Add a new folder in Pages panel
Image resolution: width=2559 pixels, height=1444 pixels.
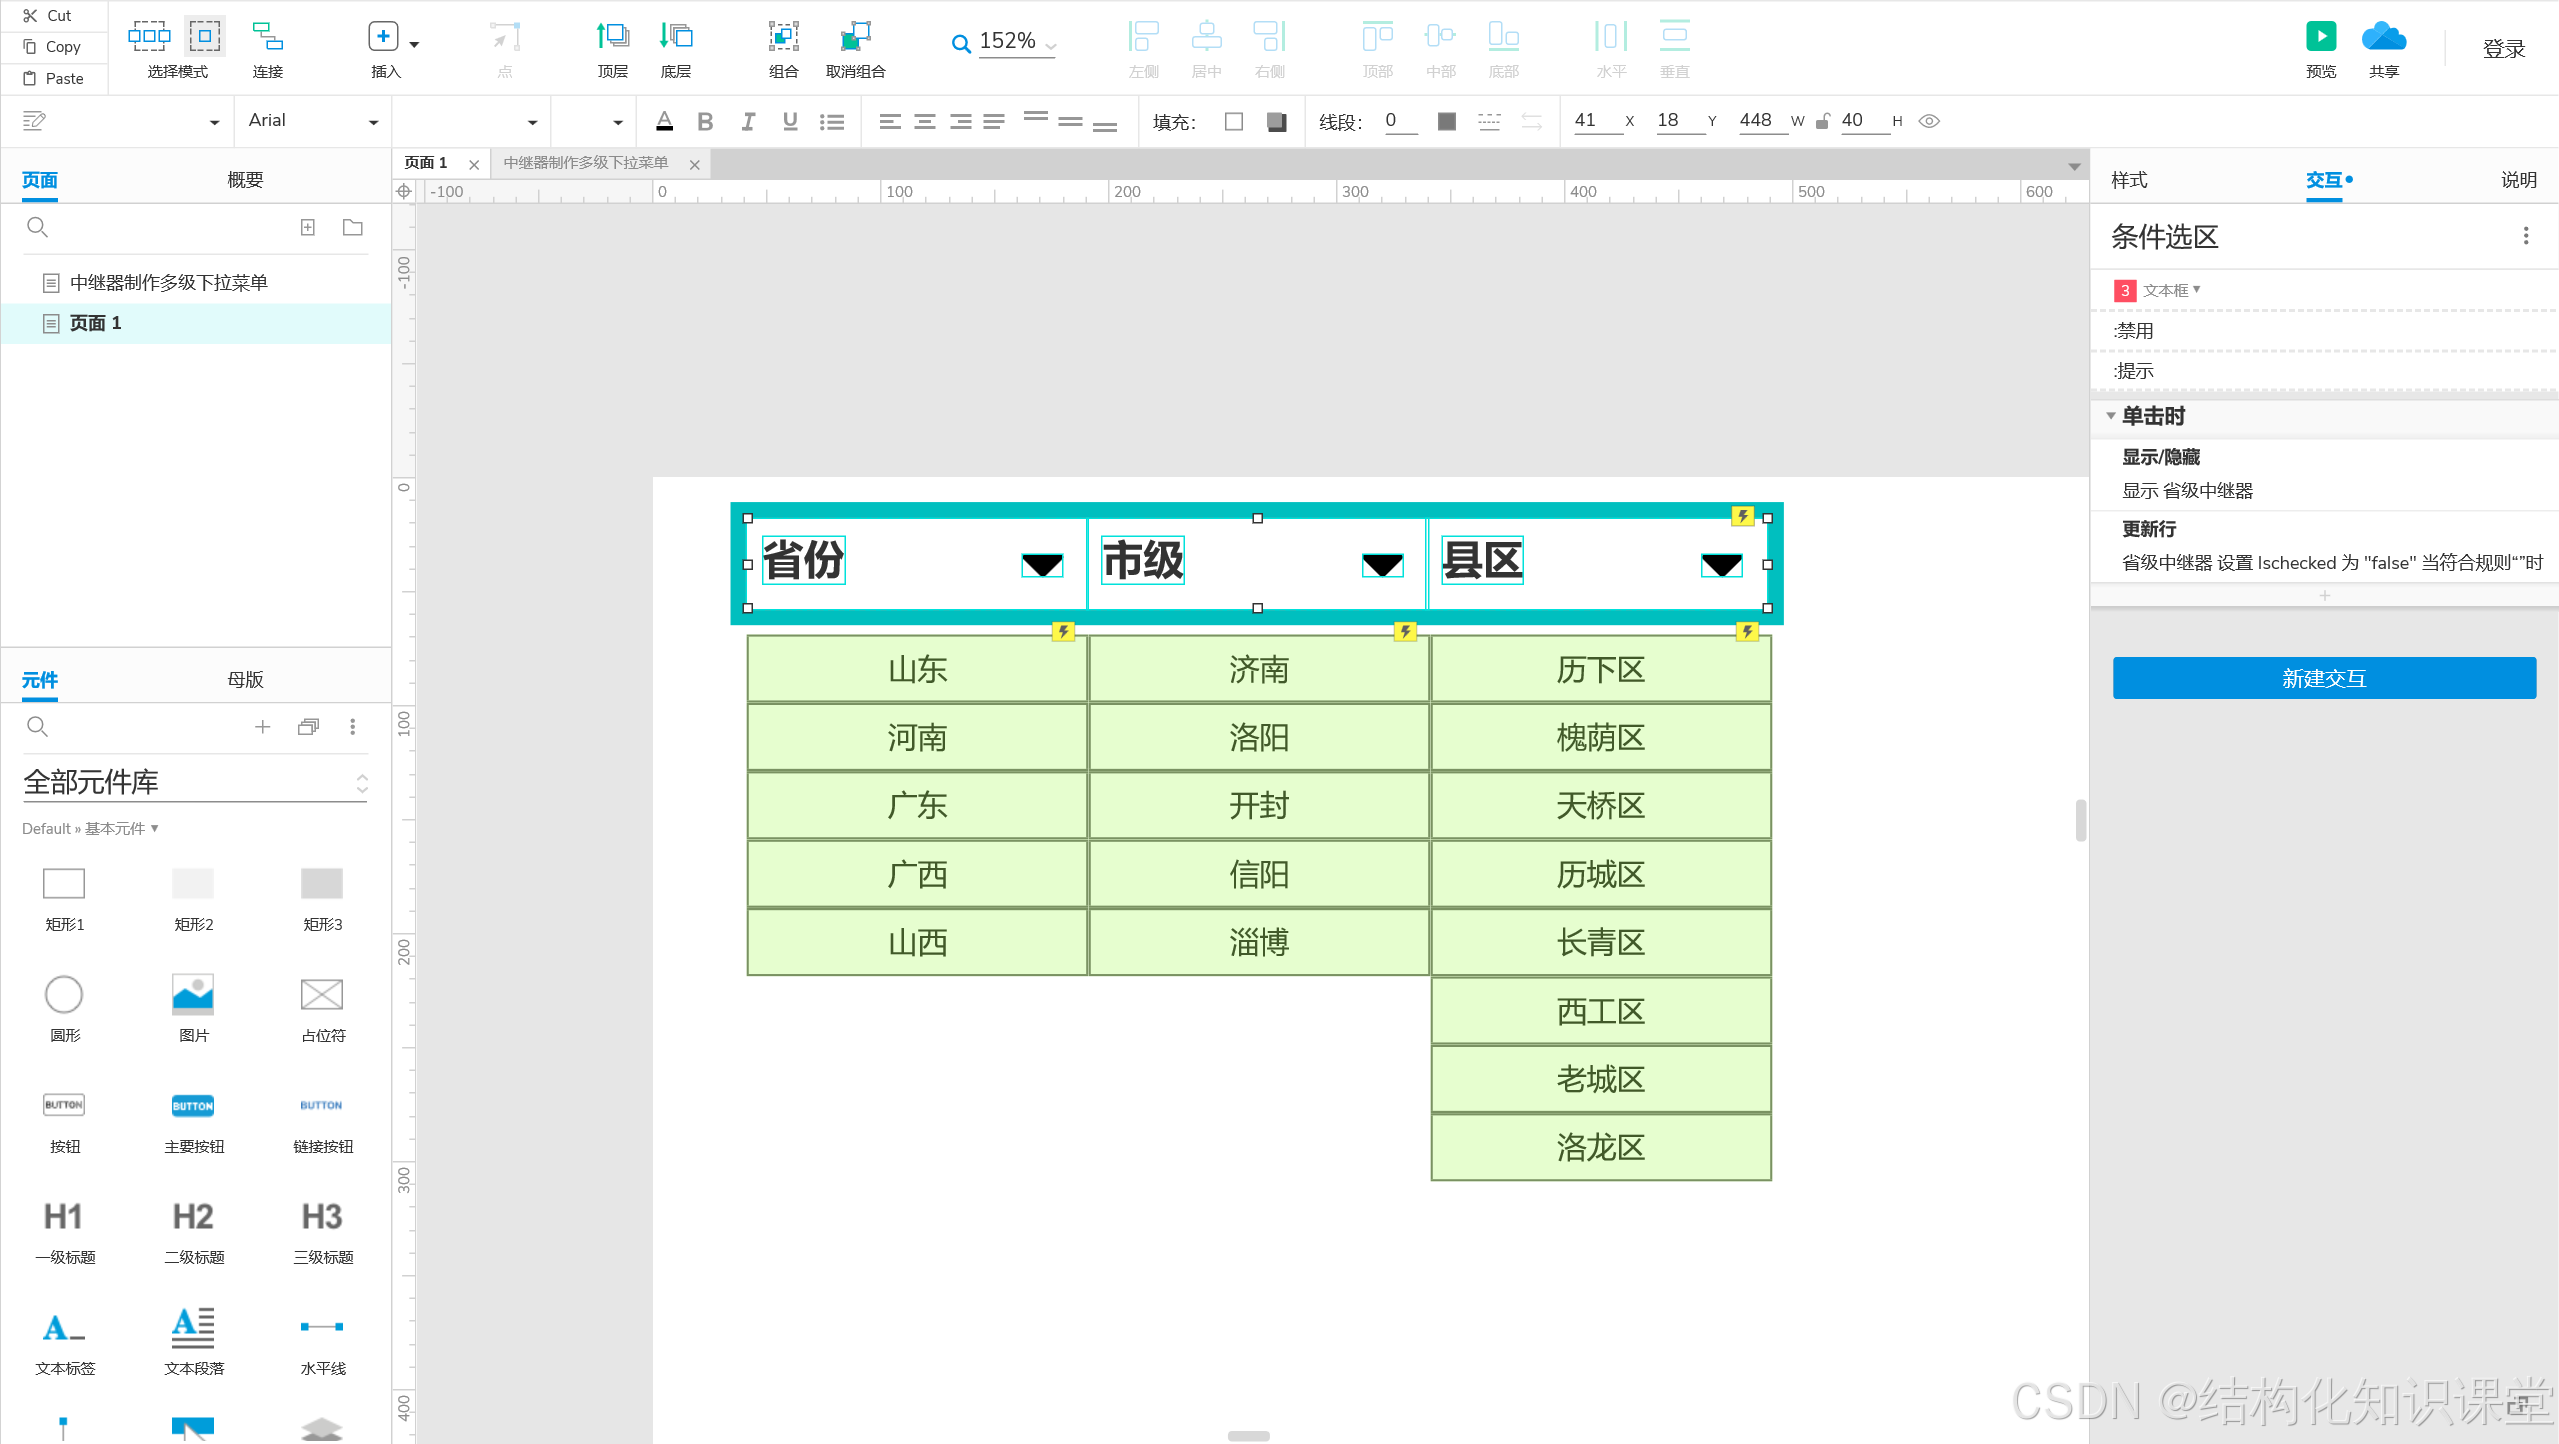click(353, 227)
